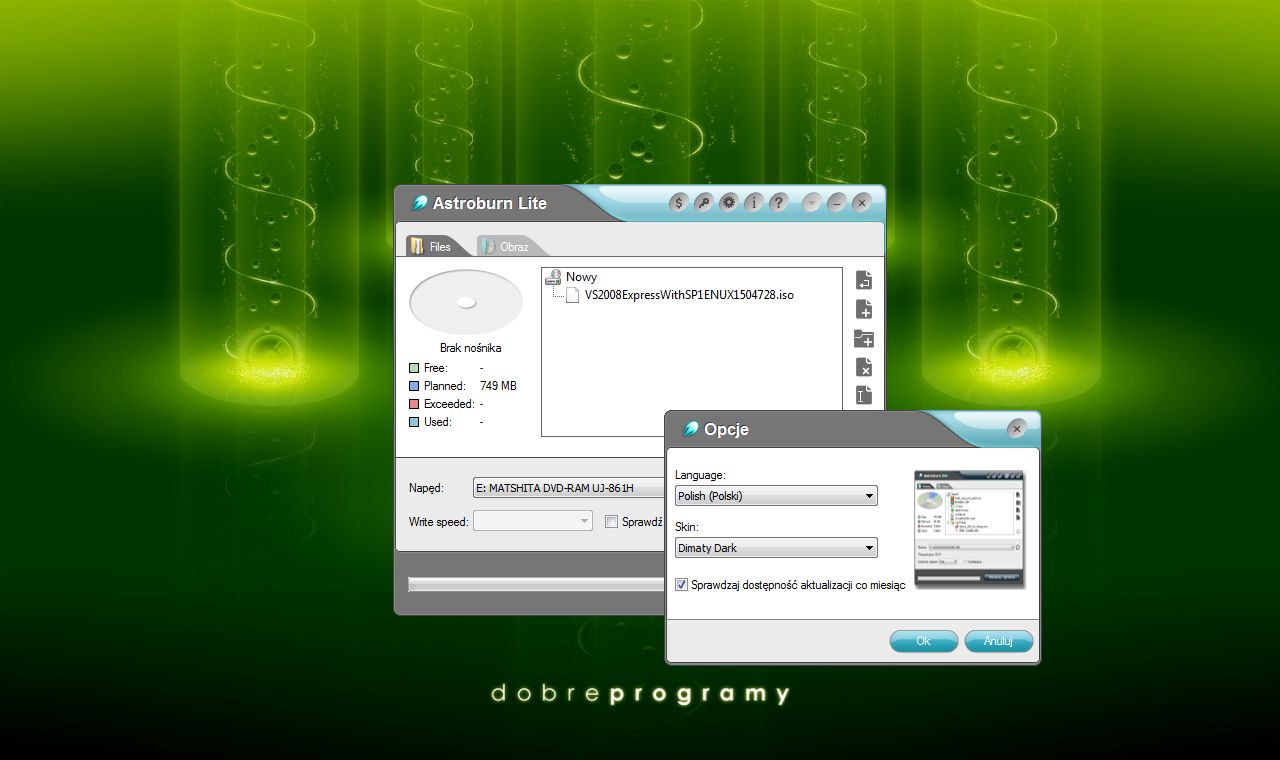The width and height of the screenshot is (1280, 760).
Task: Select VS2008ExpressWithSP1ENUX1504728.iso file
Action: click(x=689, y=295)
